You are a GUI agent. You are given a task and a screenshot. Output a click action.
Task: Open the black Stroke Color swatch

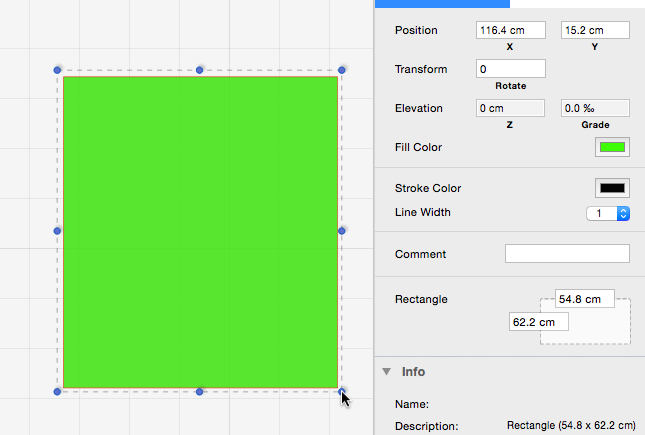(x=612, y=188)
